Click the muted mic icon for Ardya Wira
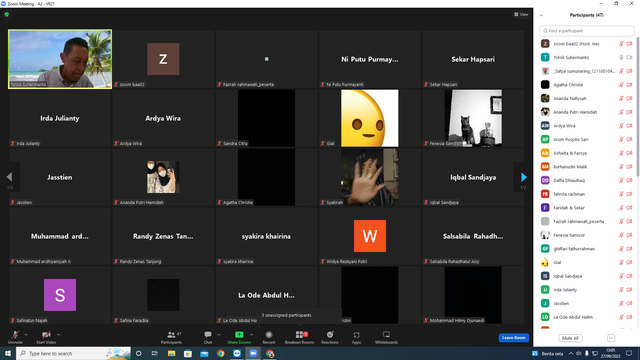The width and height of the screenshot is (640, 360). coord(621,126)
